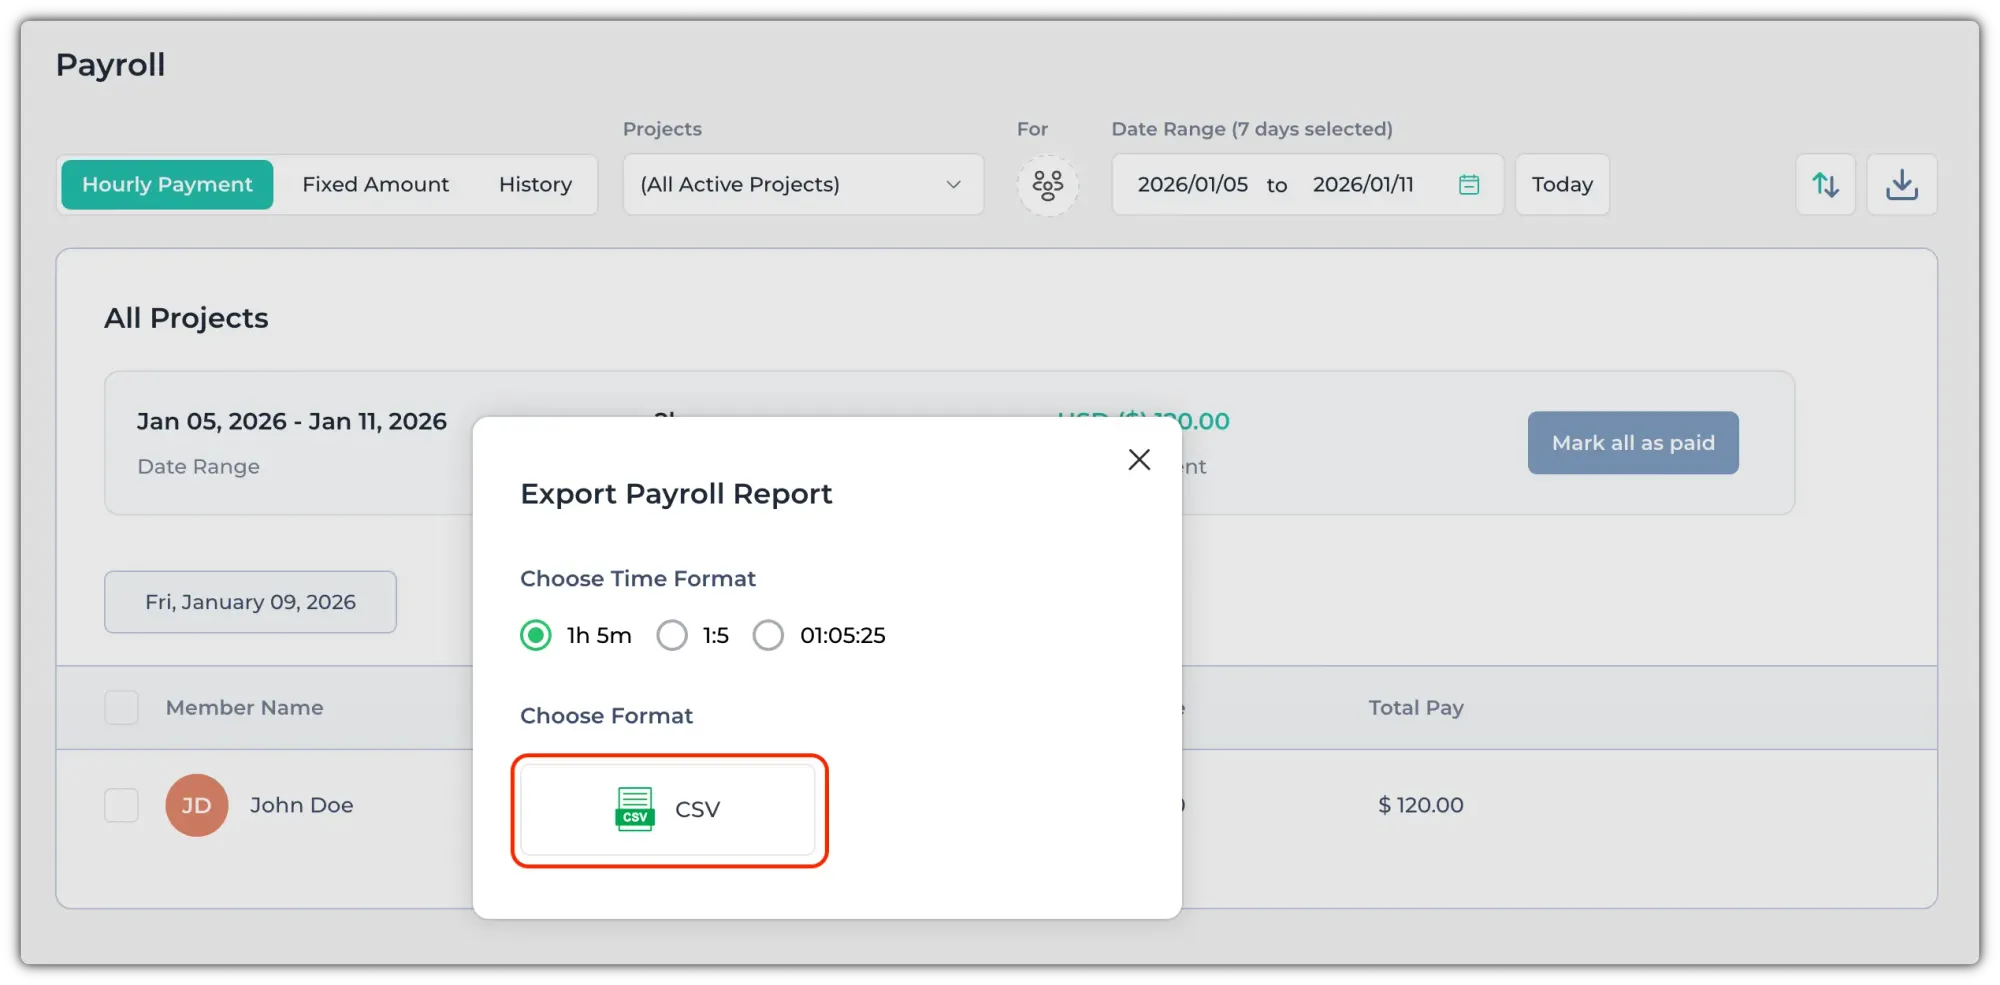Choose the 01:05:25 time format

(768, 636)
